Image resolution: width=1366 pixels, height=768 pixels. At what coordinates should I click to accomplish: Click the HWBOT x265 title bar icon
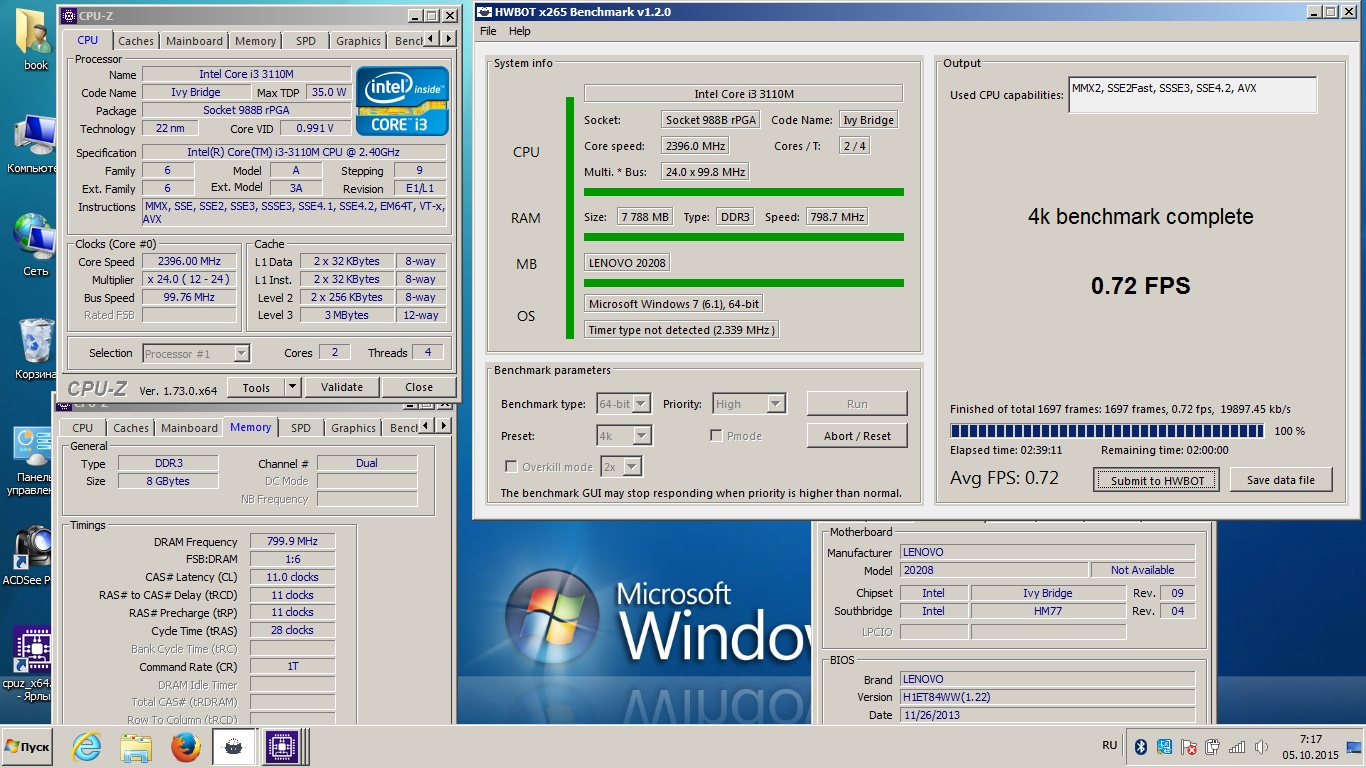pyautogui.click(x=485, y=12)
